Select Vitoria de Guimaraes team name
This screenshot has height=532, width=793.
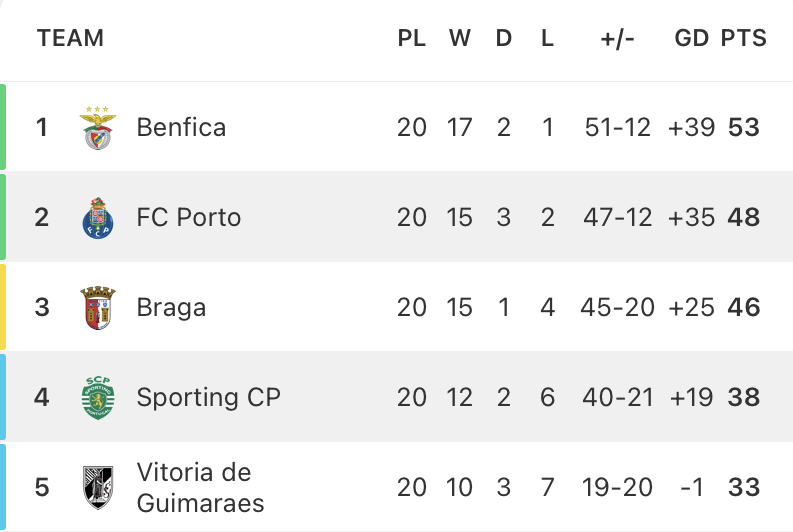(200, 487)
